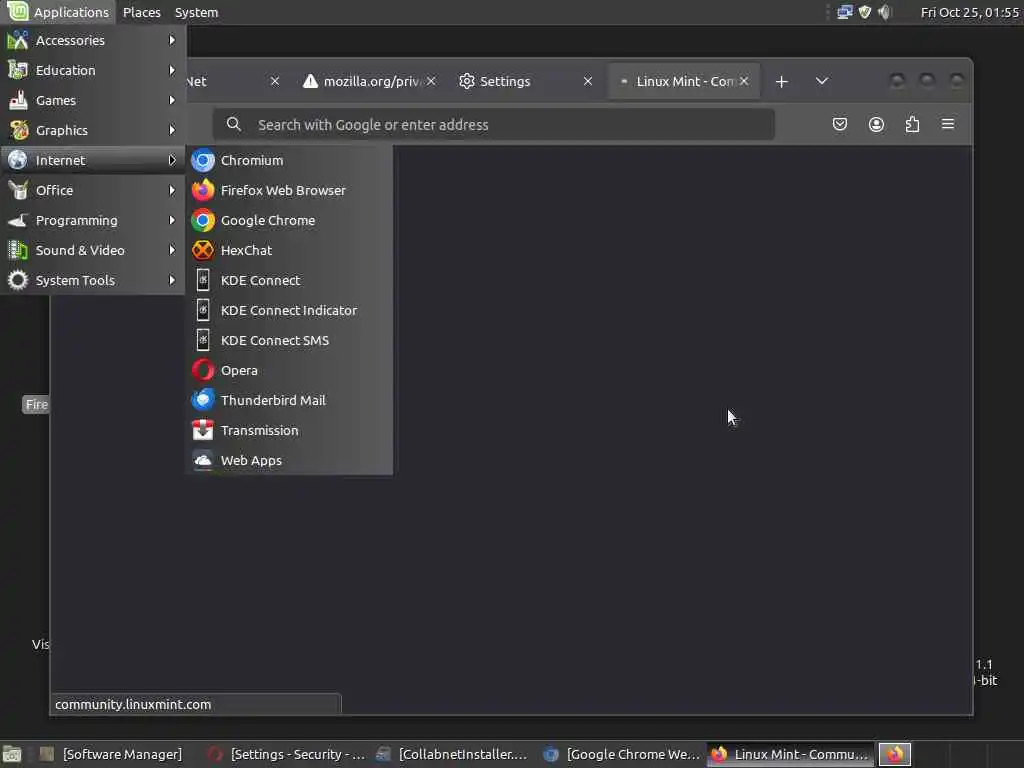Click the clock showing Fri Oct 25
Image resolution: width=1024 pixels, height=768 pixels.
click(970, 12)
